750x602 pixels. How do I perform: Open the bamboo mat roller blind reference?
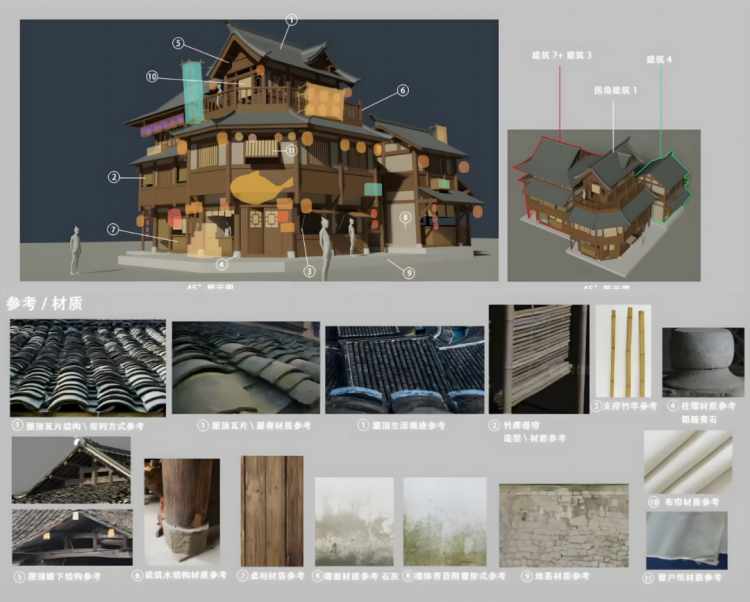pyautogui.click(x=539, y=359)
